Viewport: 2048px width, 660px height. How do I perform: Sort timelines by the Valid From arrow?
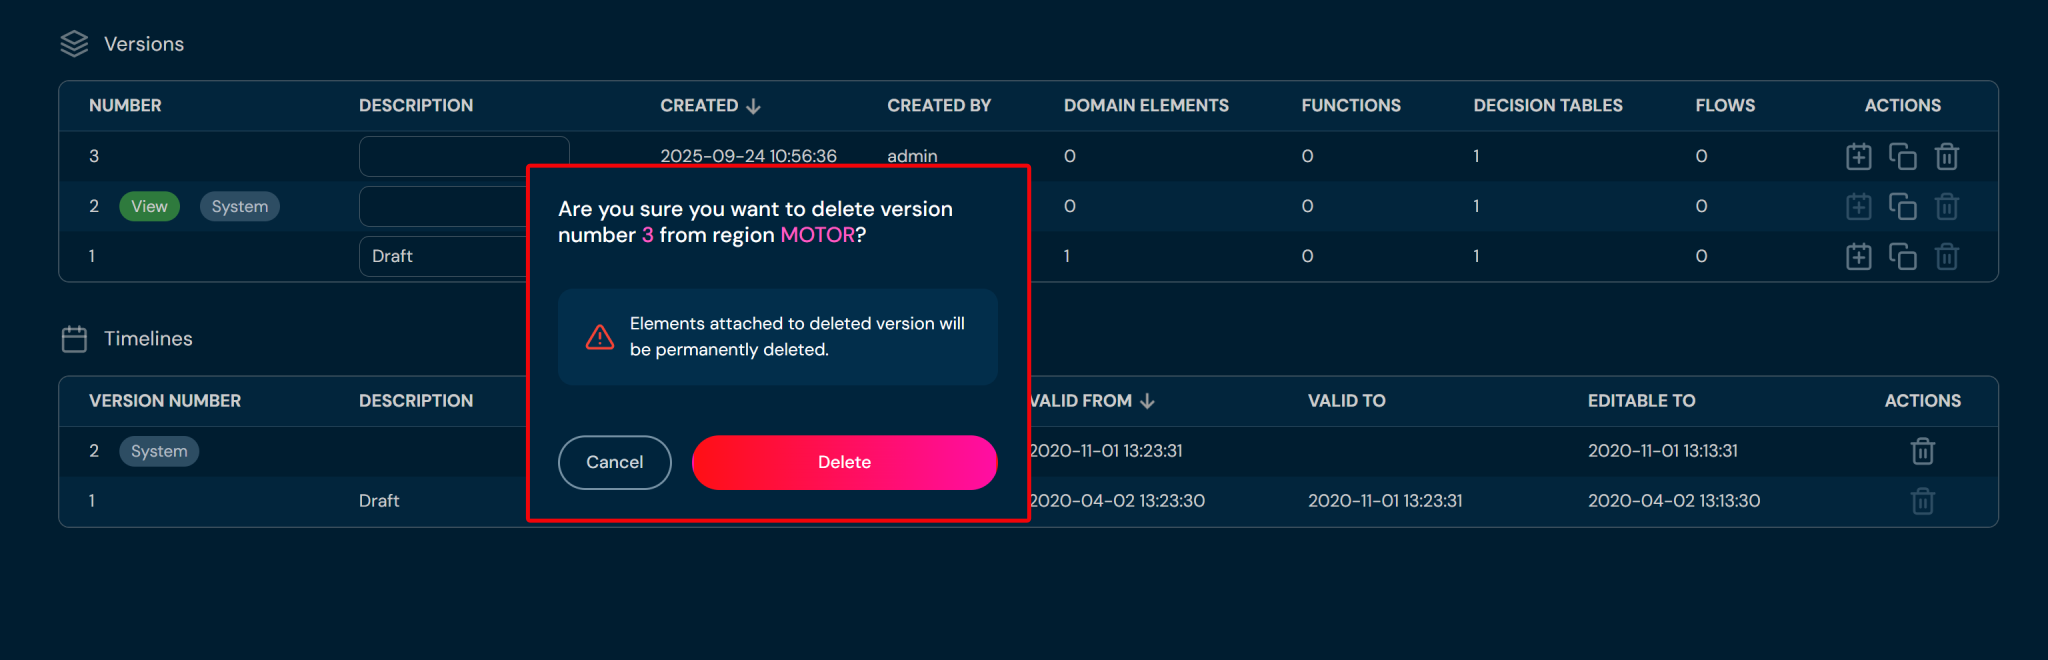click(x=1147, y=401)
